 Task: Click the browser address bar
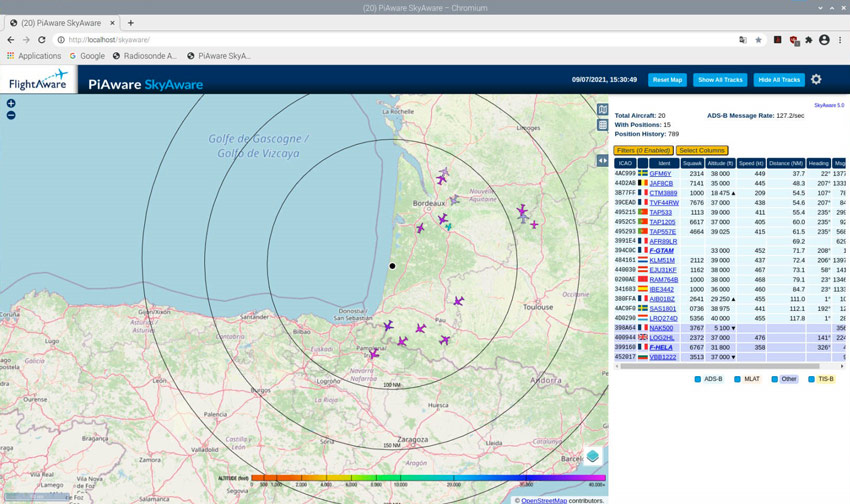tap(396, 40)
